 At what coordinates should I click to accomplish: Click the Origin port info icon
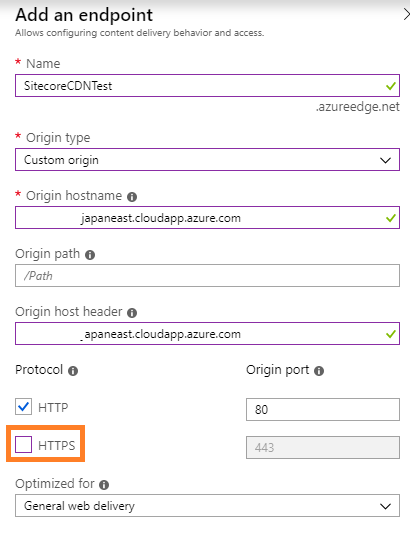coord(319,371)
